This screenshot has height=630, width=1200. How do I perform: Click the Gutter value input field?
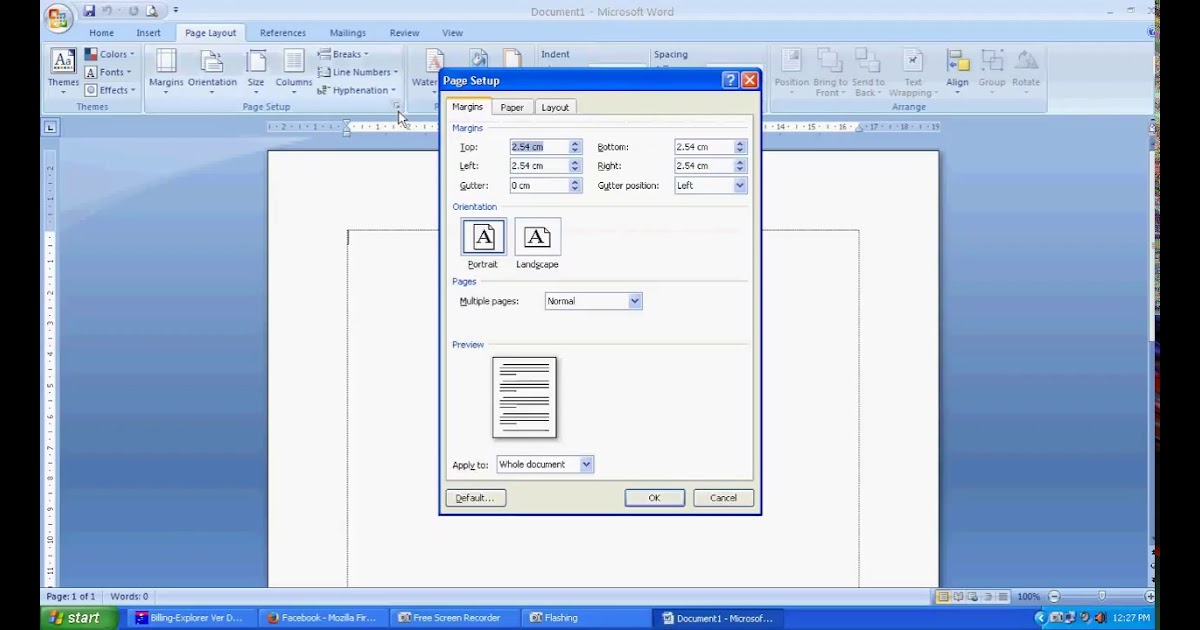point(539,185)
